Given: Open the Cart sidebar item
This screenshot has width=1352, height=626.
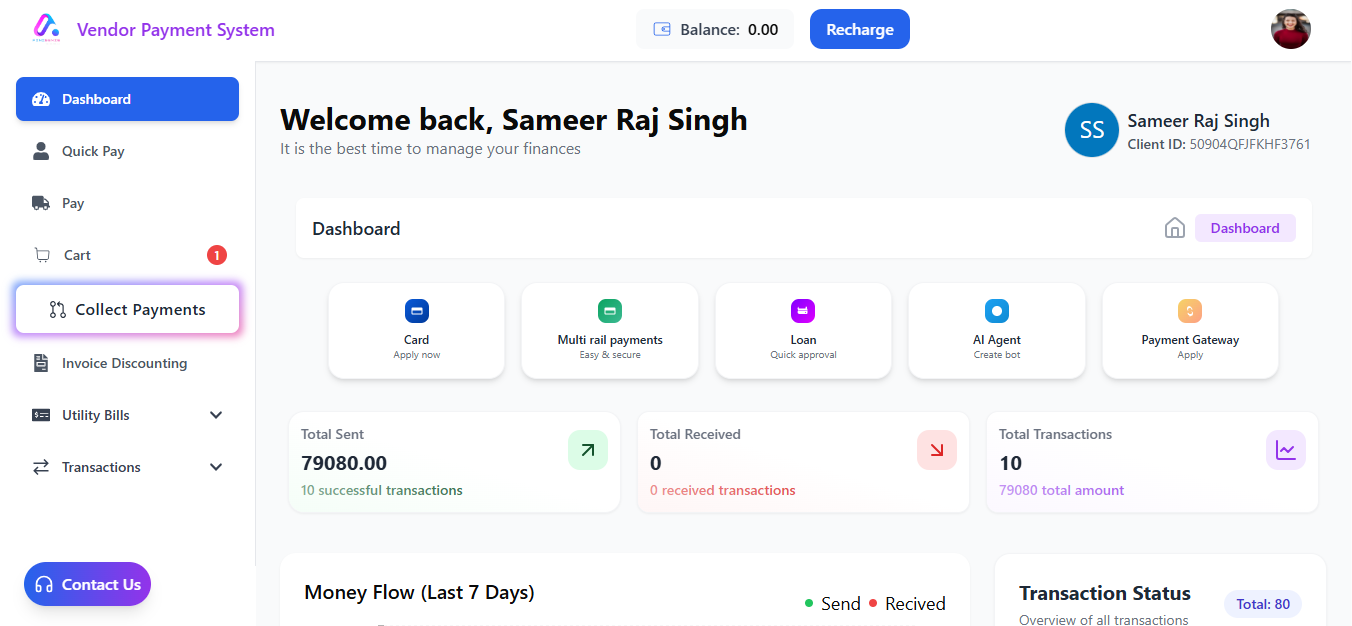Looking at the screenshot, I should (x=77, y=255).
